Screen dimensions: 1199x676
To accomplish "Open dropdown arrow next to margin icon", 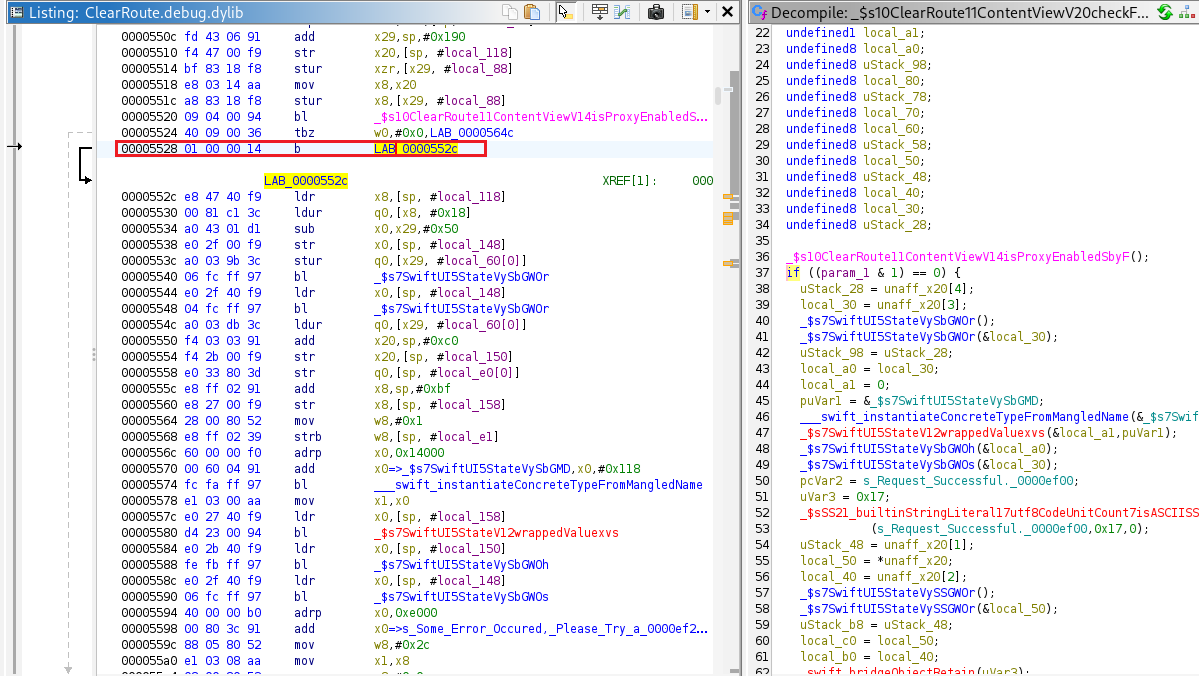I will (708, 13).
